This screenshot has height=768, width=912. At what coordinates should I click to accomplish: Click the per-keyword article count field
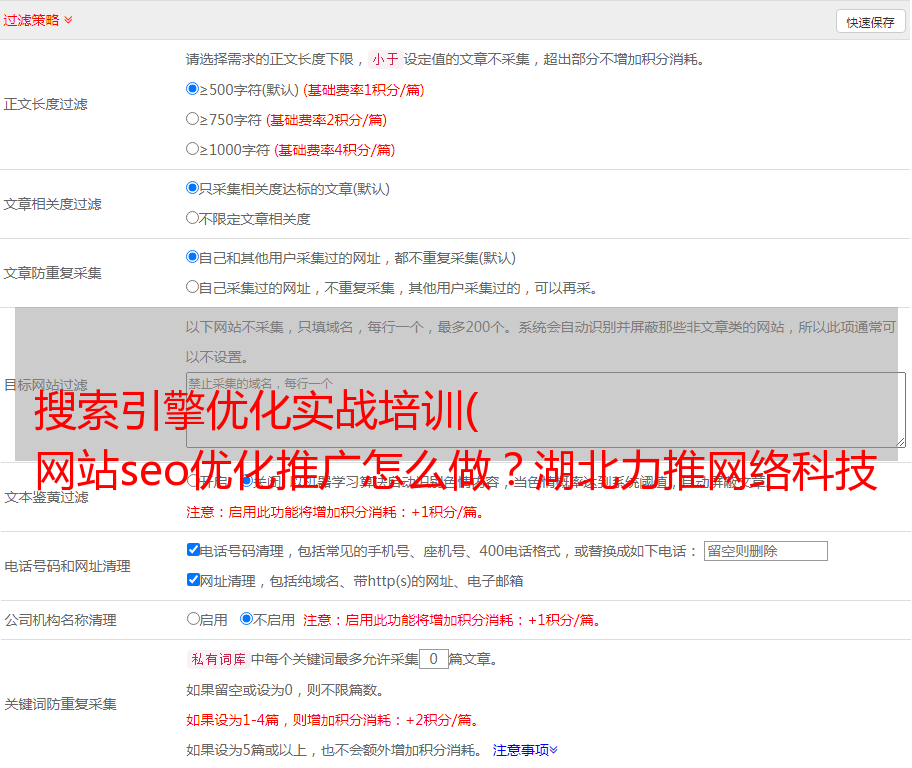coord(433,659)
